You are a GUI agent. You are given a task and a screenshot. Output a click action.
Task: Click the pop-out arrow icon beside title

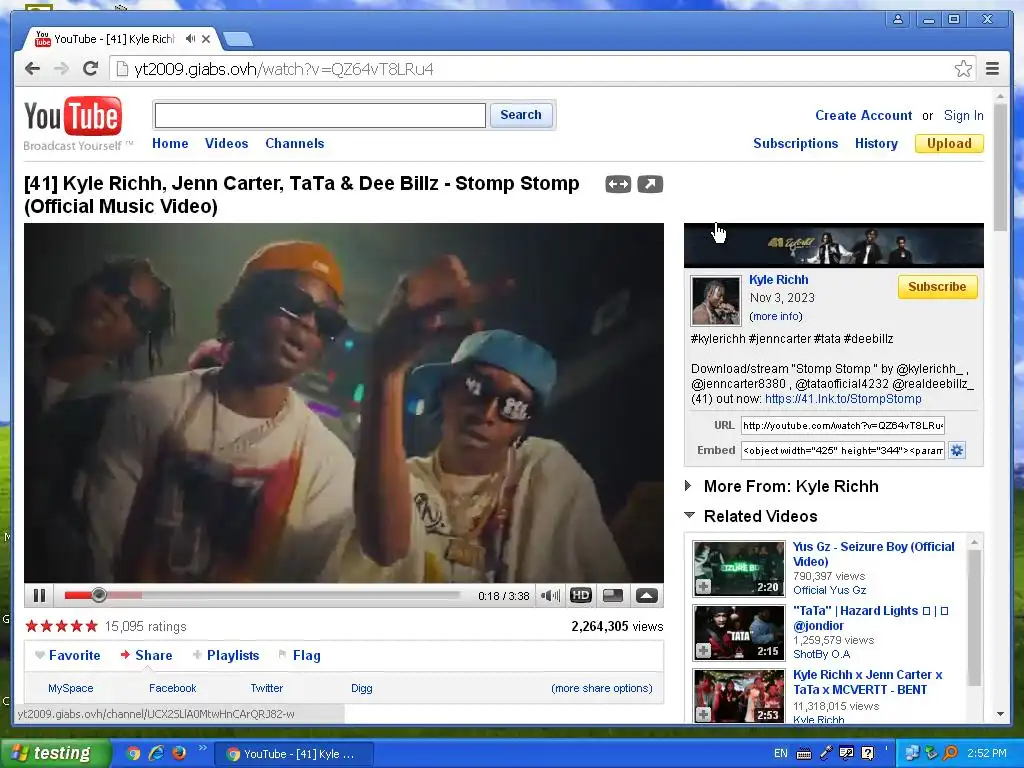[x=650, y=185]
